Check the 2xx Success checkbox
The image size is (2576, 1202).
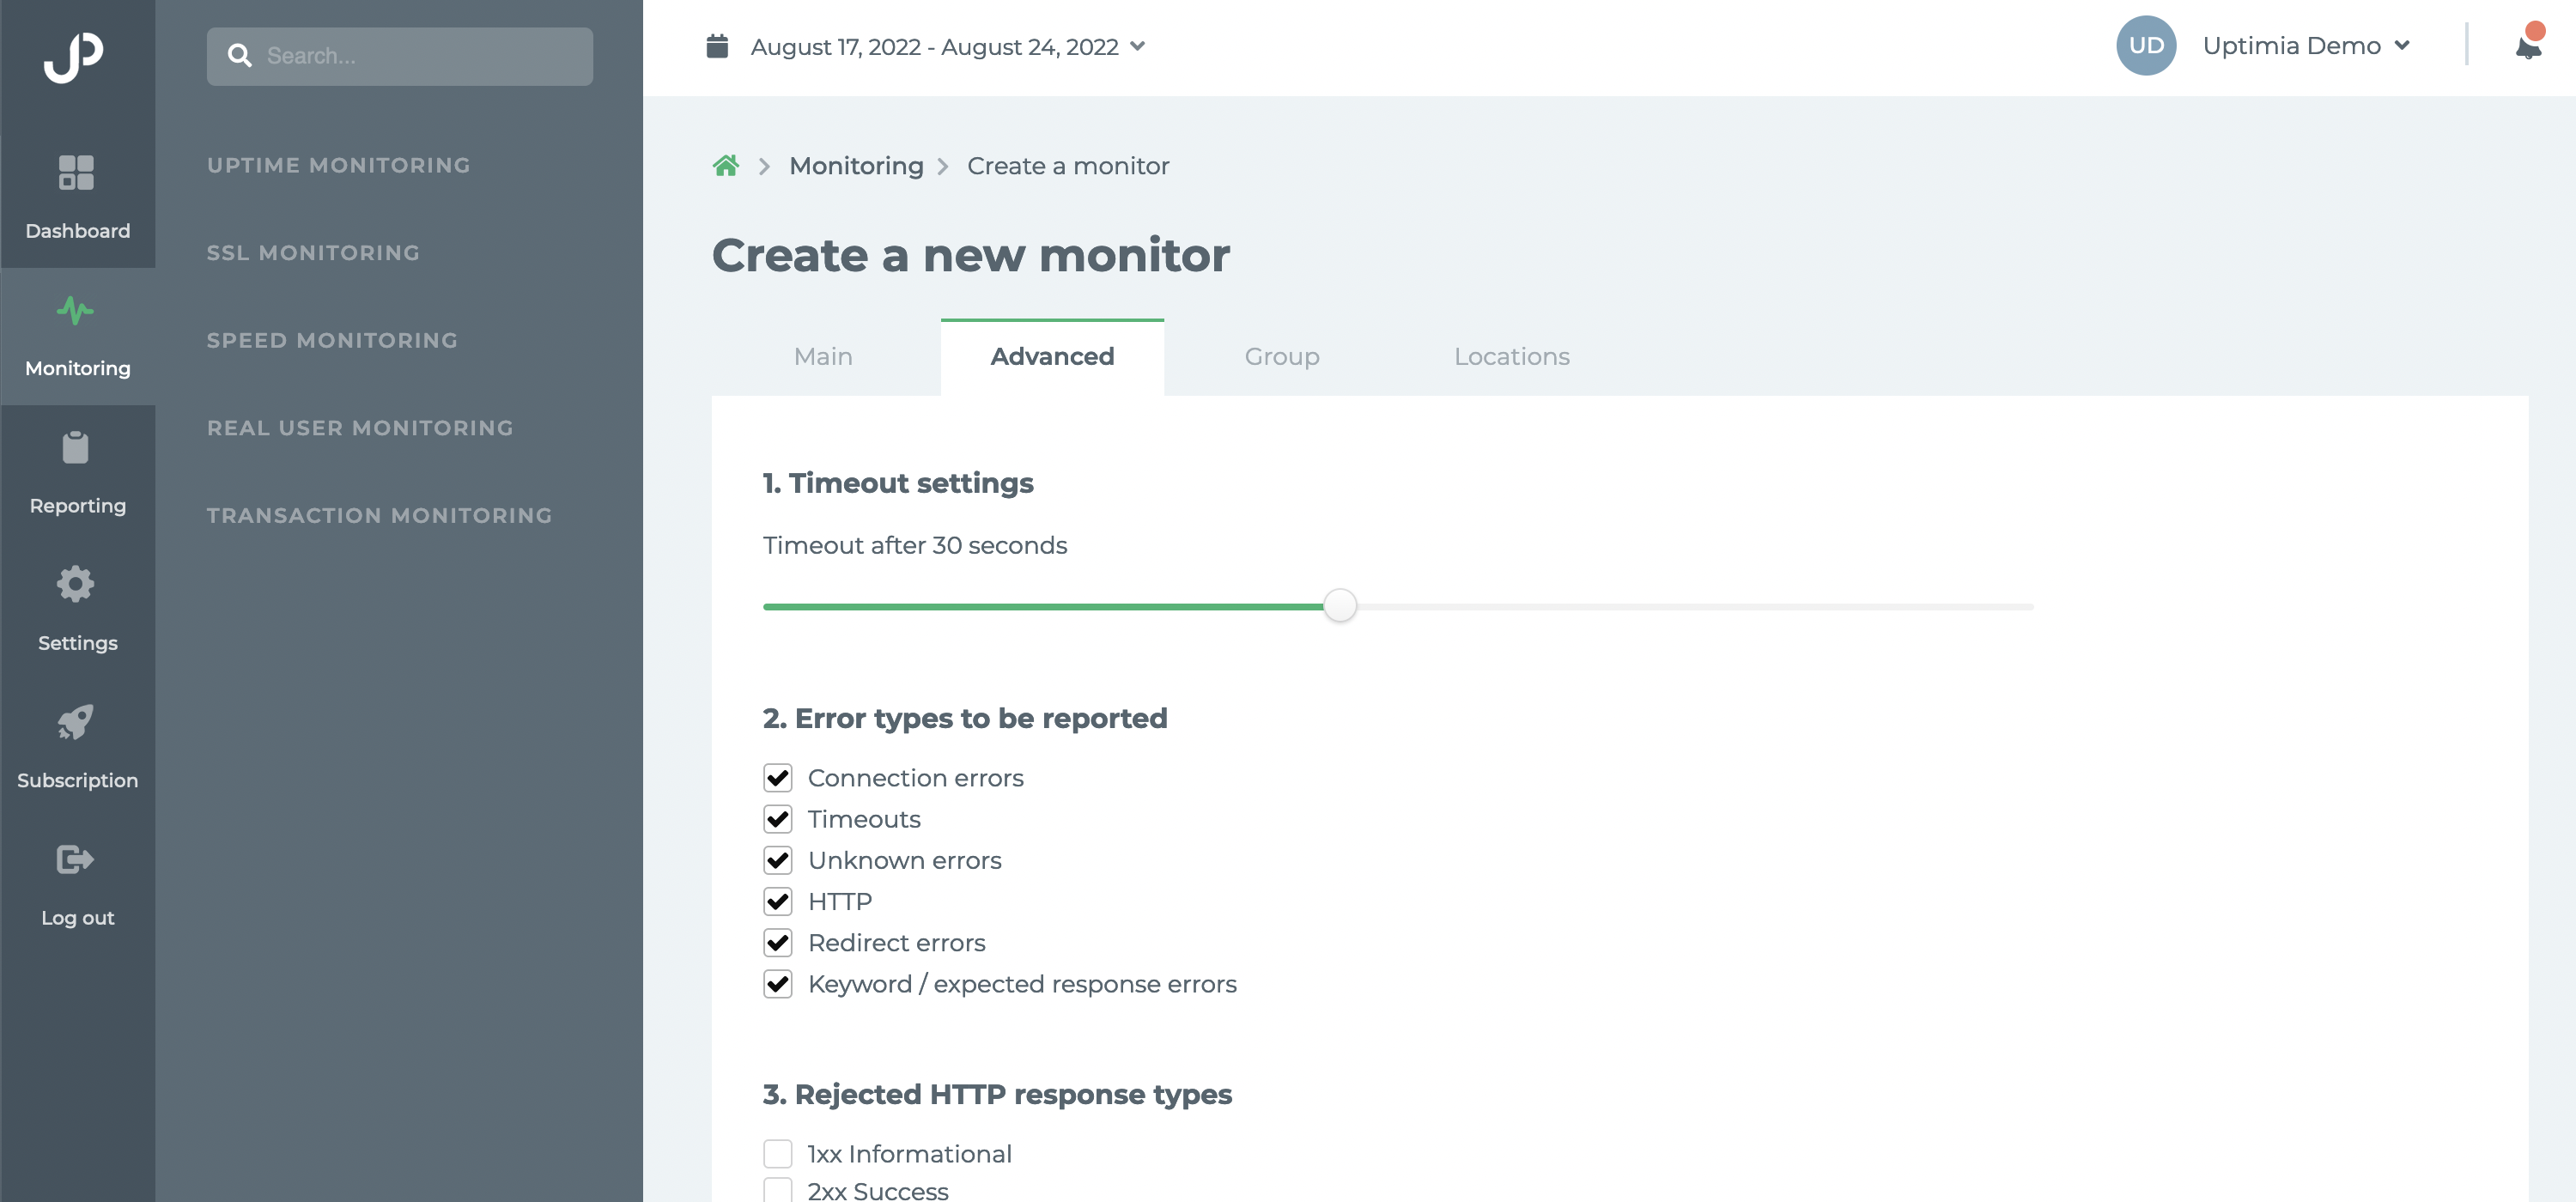pyautogui.click(x=778, y=1190)
